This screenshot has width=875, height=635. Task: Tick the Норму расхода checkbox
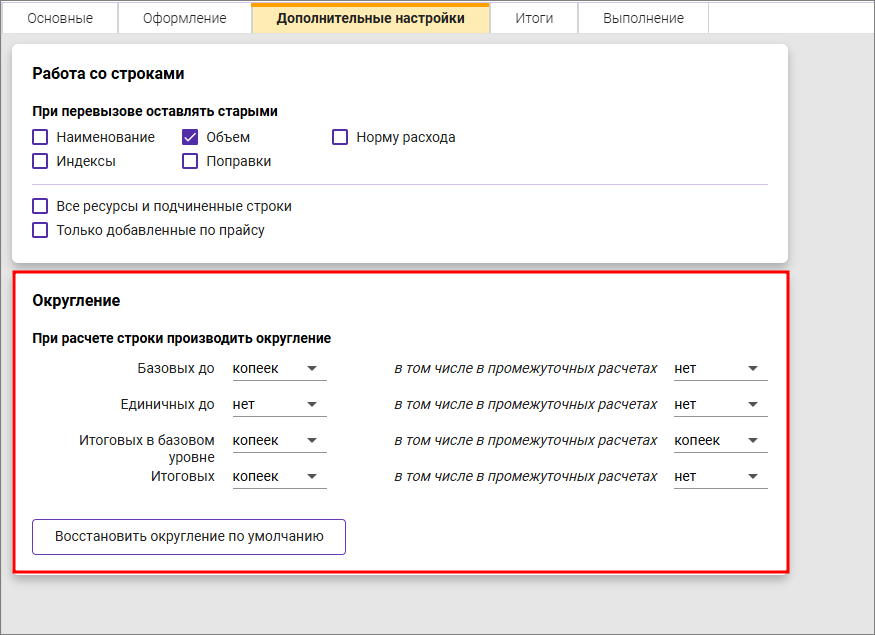pos(340,137)
